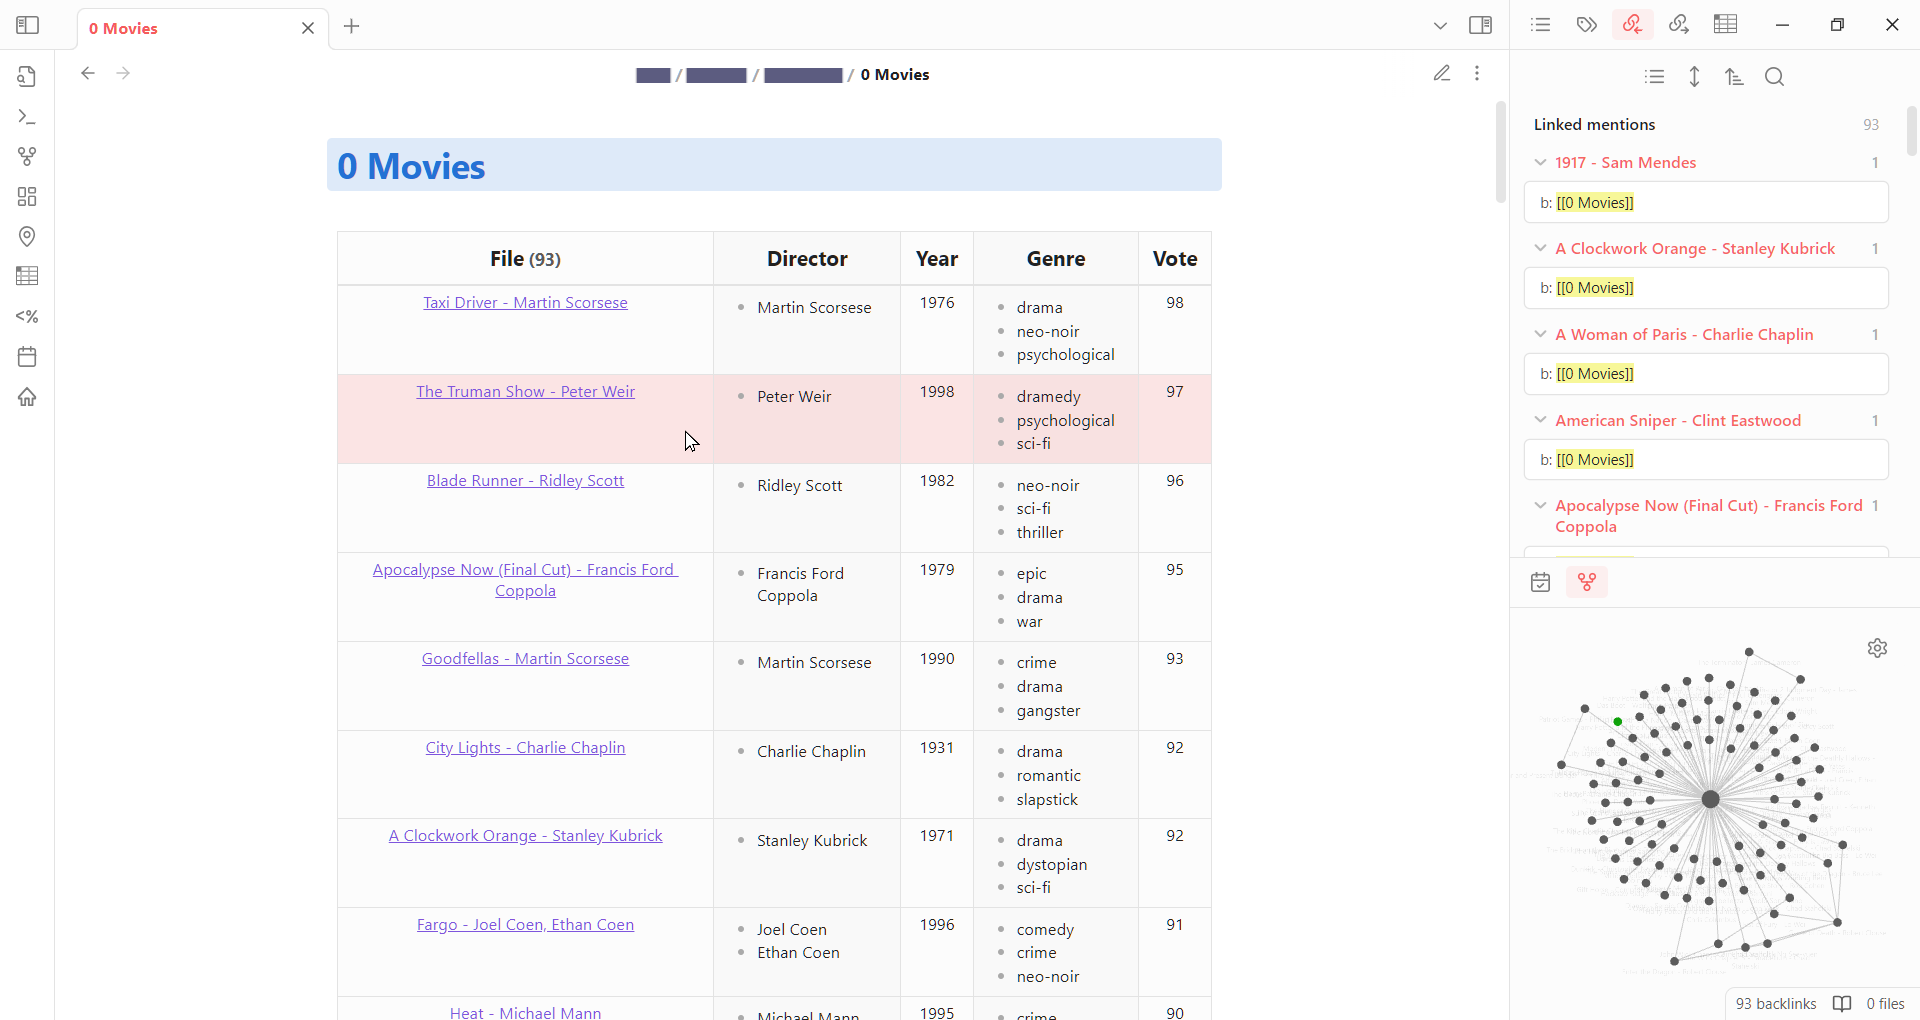This screenshot has height=1020, width=1920.
Task: Toggle show more context in backlinks
Action: 1694,77
